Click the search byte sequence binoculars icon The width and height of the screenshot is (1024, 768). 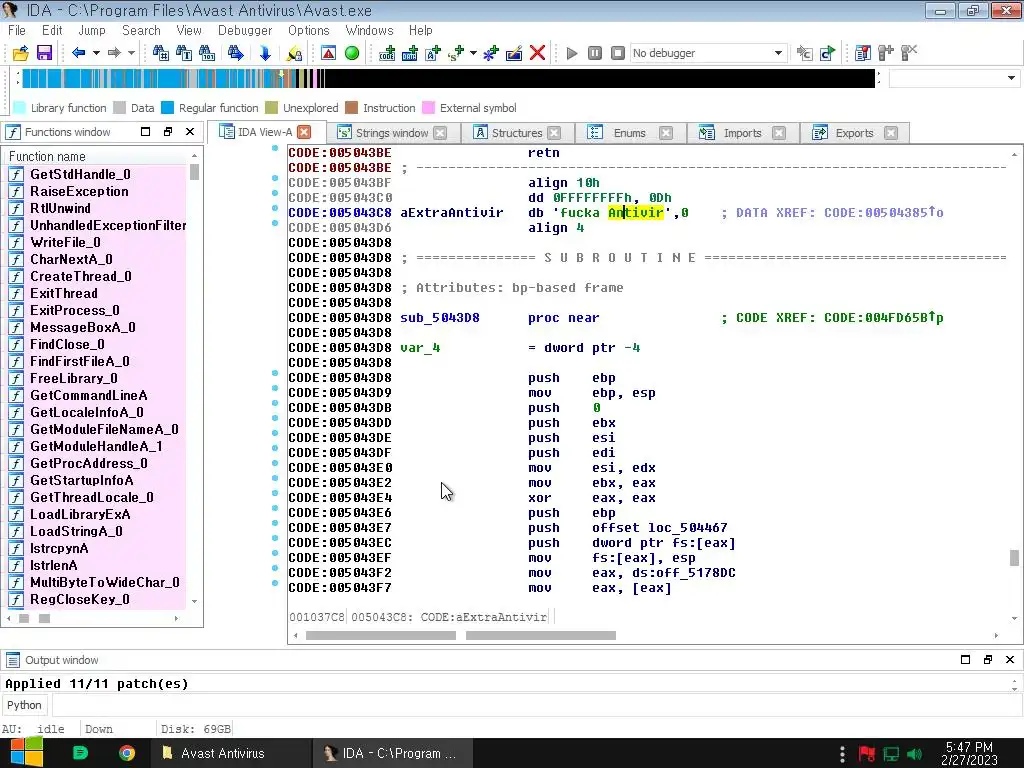206,53
